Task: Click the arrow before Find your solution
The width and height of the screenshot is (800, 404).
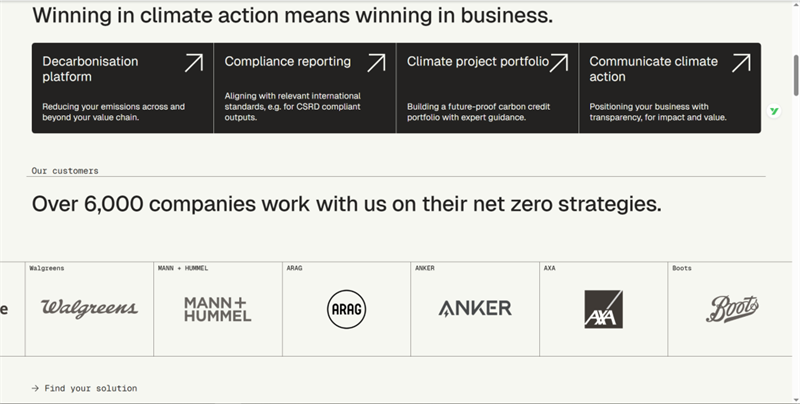Action: (35, 388)
